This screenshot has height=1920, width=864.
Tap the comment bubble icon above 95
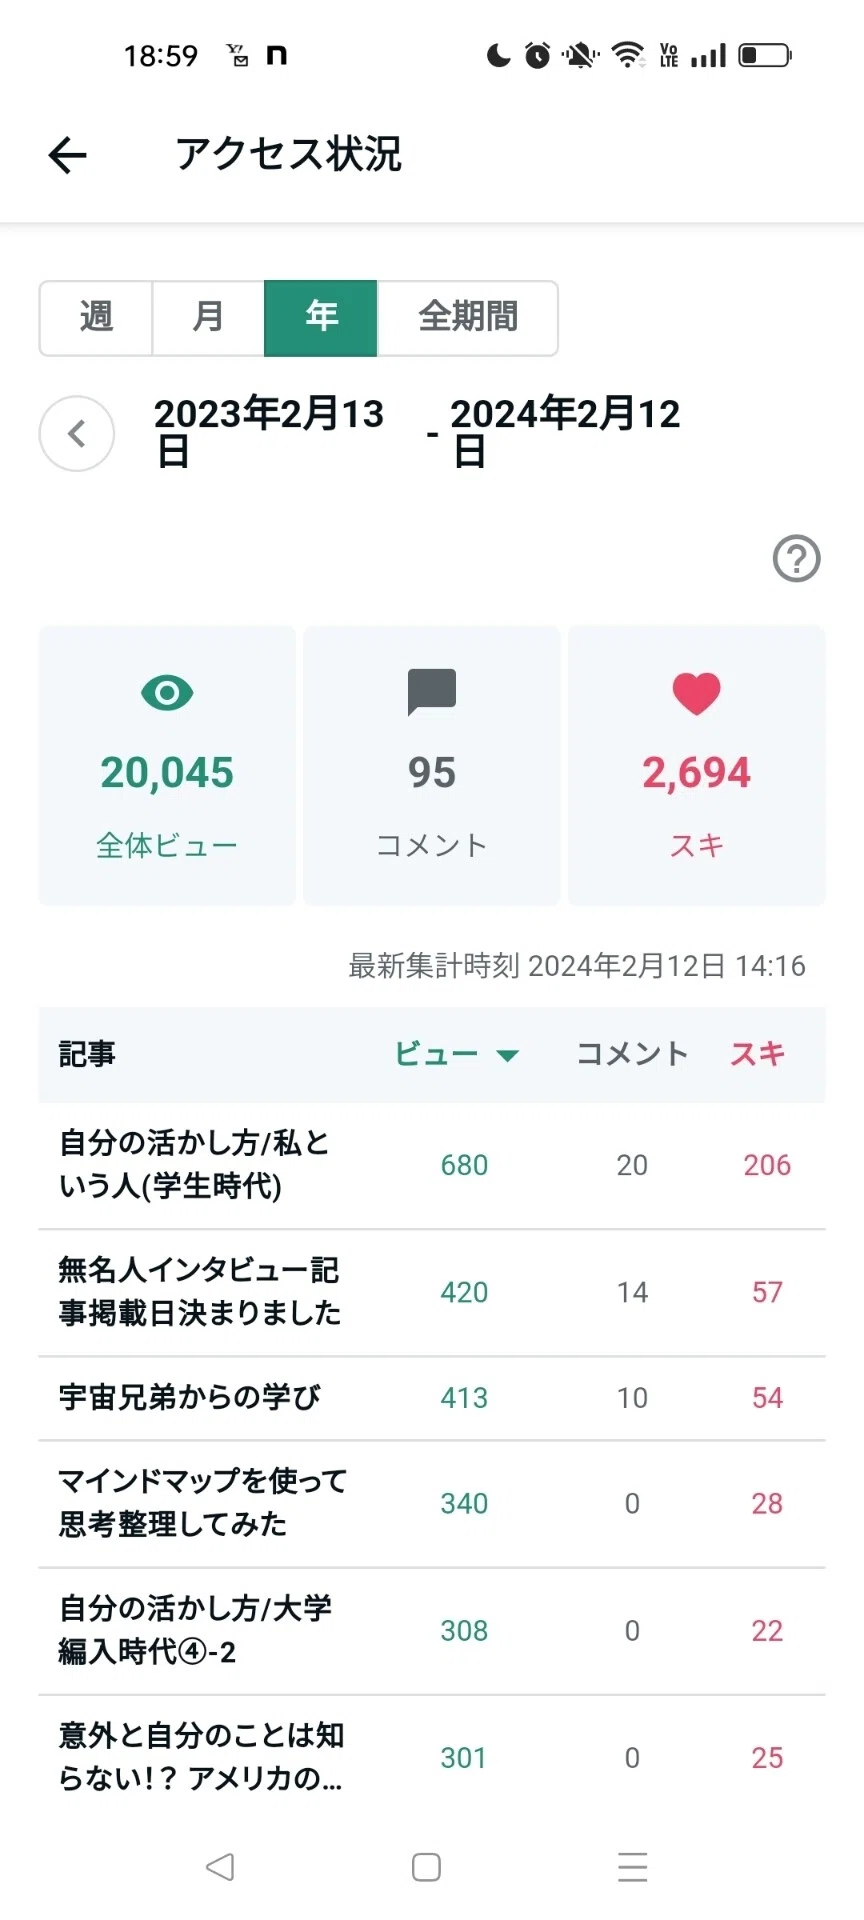click(x=432, y=692)
